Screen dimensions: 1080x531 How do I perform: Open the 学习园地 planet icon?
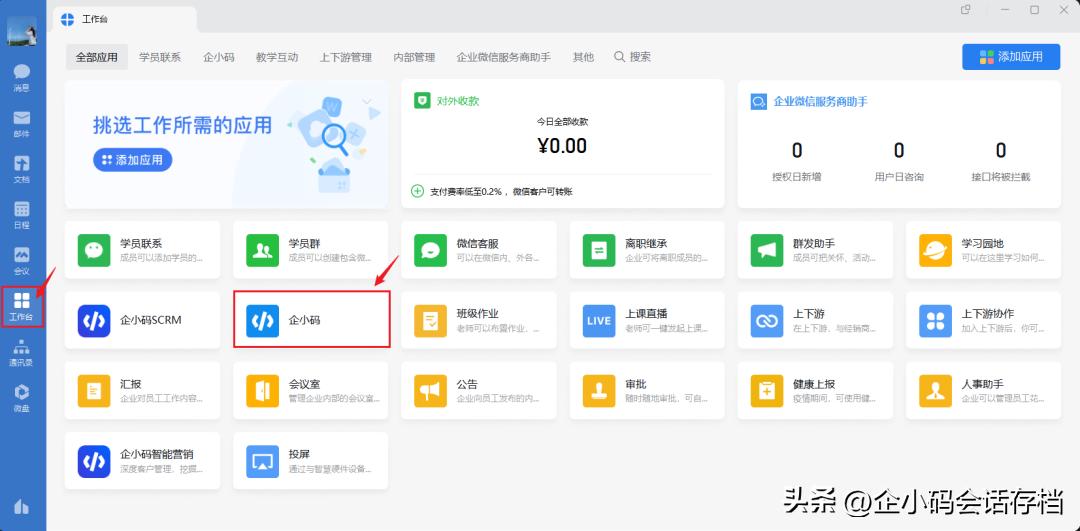pyautogui.click(x=935, y=250)
